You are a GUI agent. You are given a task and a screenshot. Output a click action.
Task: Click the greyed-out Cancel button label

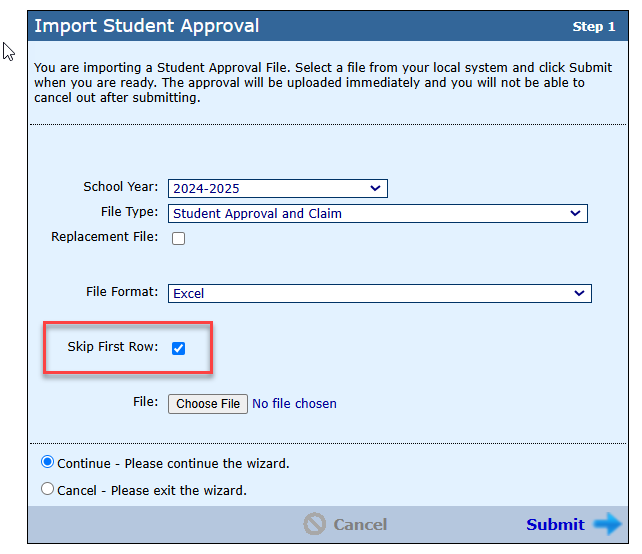(x=360, y=525)
